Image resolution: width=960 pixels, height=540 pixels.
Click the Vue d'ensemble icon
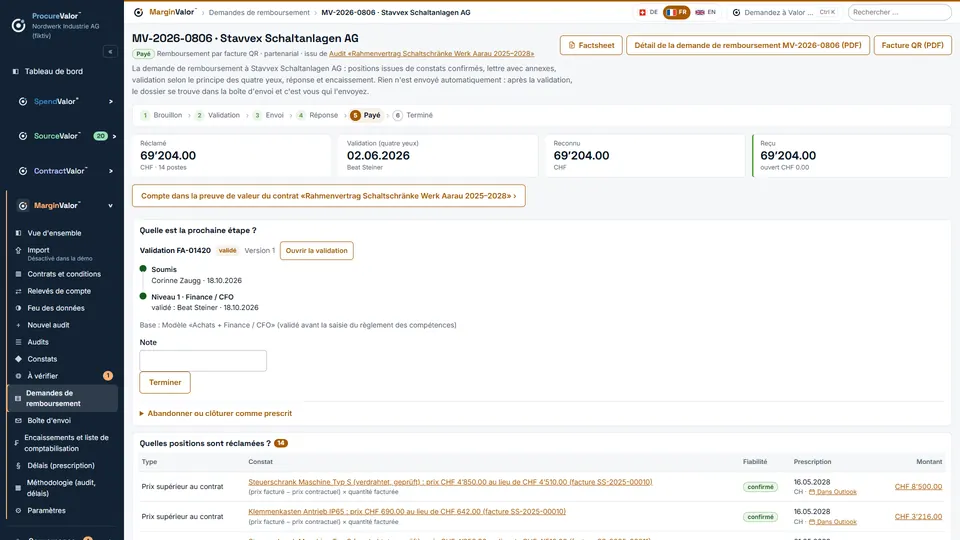tap(18, 233)
